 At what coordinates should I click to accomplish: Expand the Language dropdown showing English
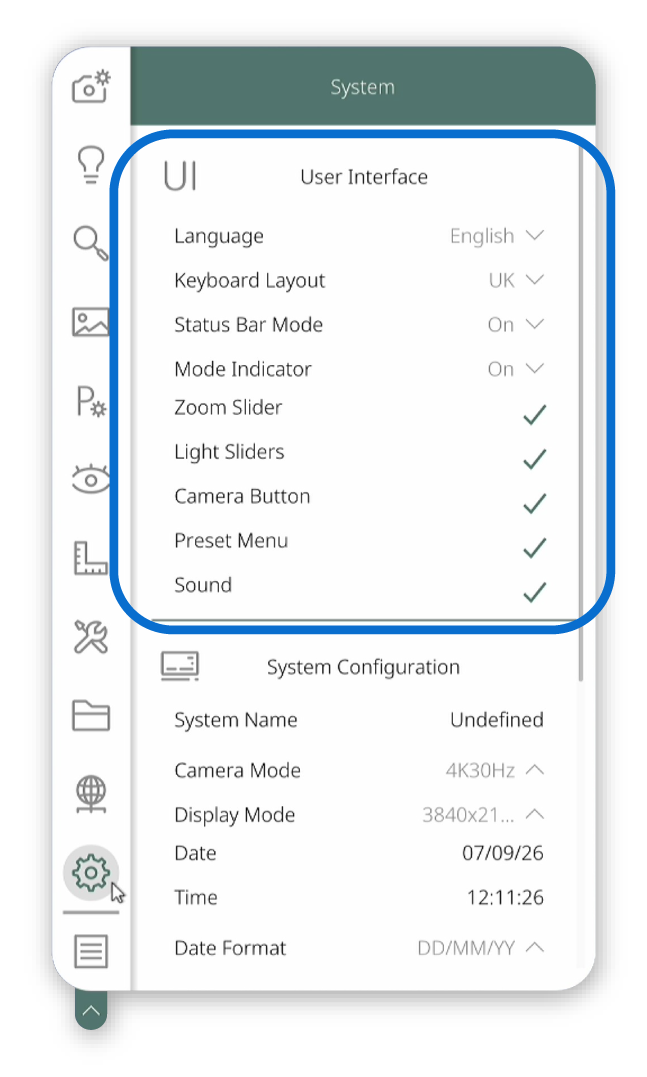497,236
